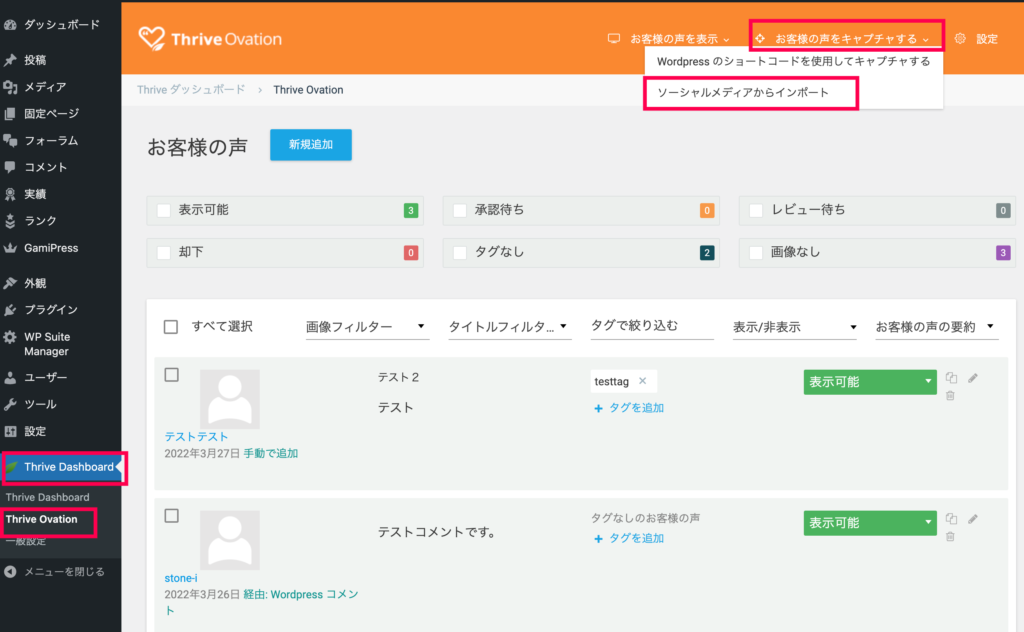Open the 表示/非表示 dropdown

click(x=795, y=327)
